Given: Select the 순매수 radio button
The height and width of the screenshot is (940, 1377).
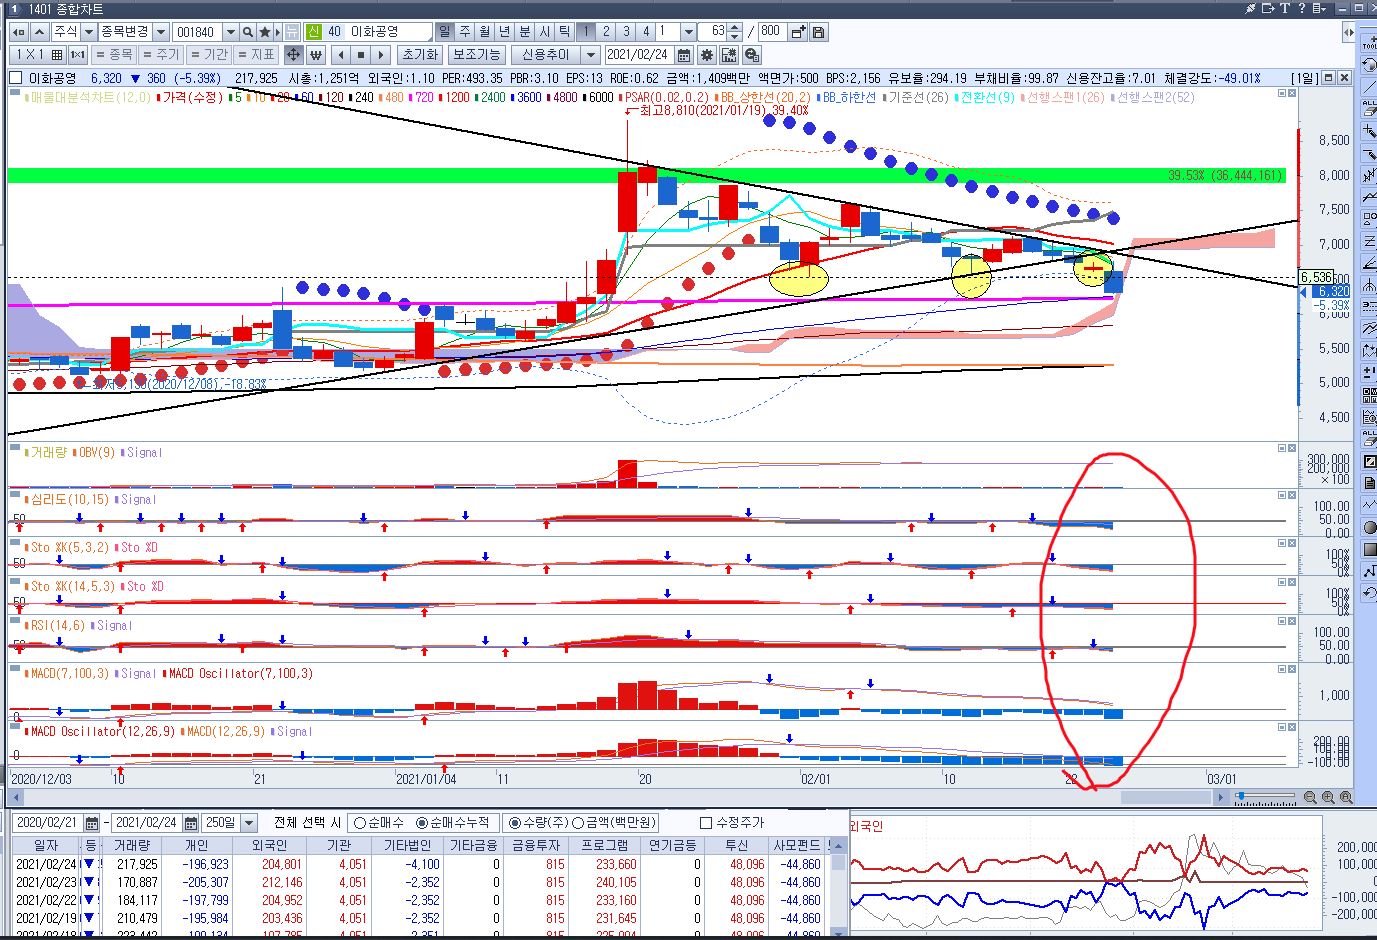Looking at the screenshot, I should coord(360,823).
